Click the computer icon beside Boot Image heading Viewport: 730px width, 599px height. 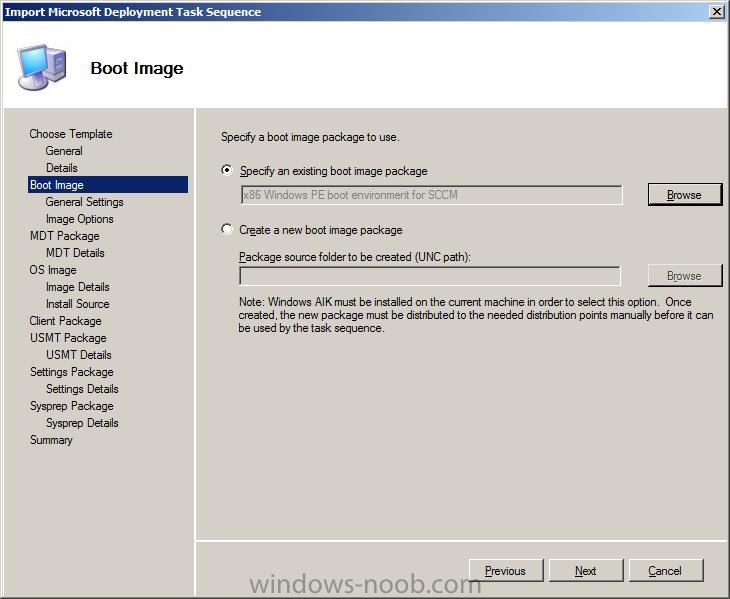tap(41, 67)
